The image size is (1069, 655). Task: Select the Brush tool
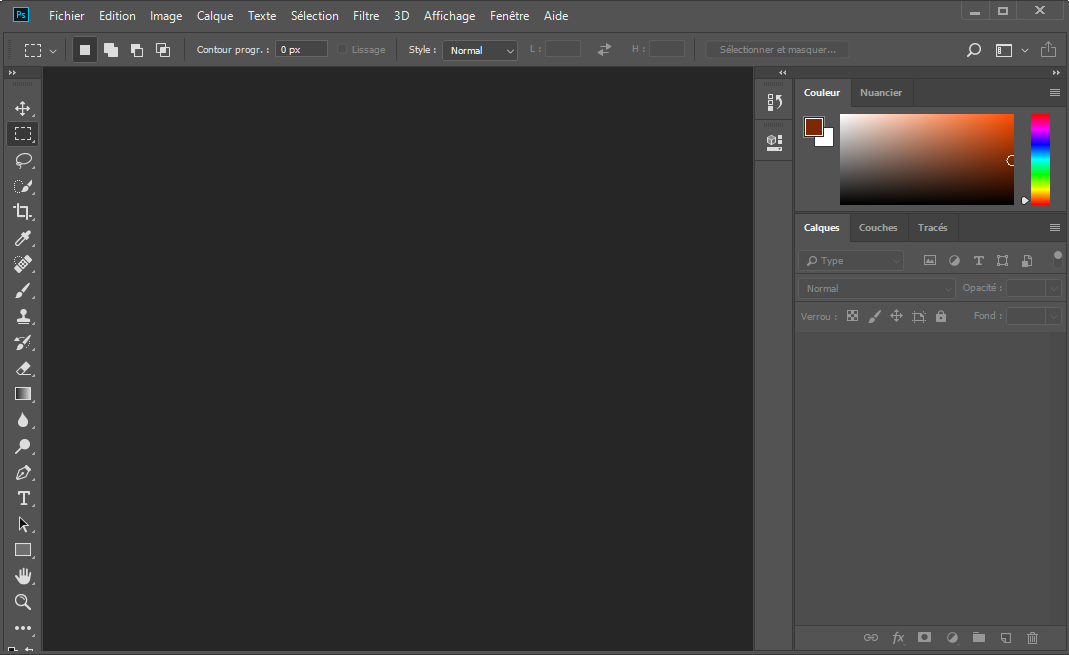(x=22, y=290)
